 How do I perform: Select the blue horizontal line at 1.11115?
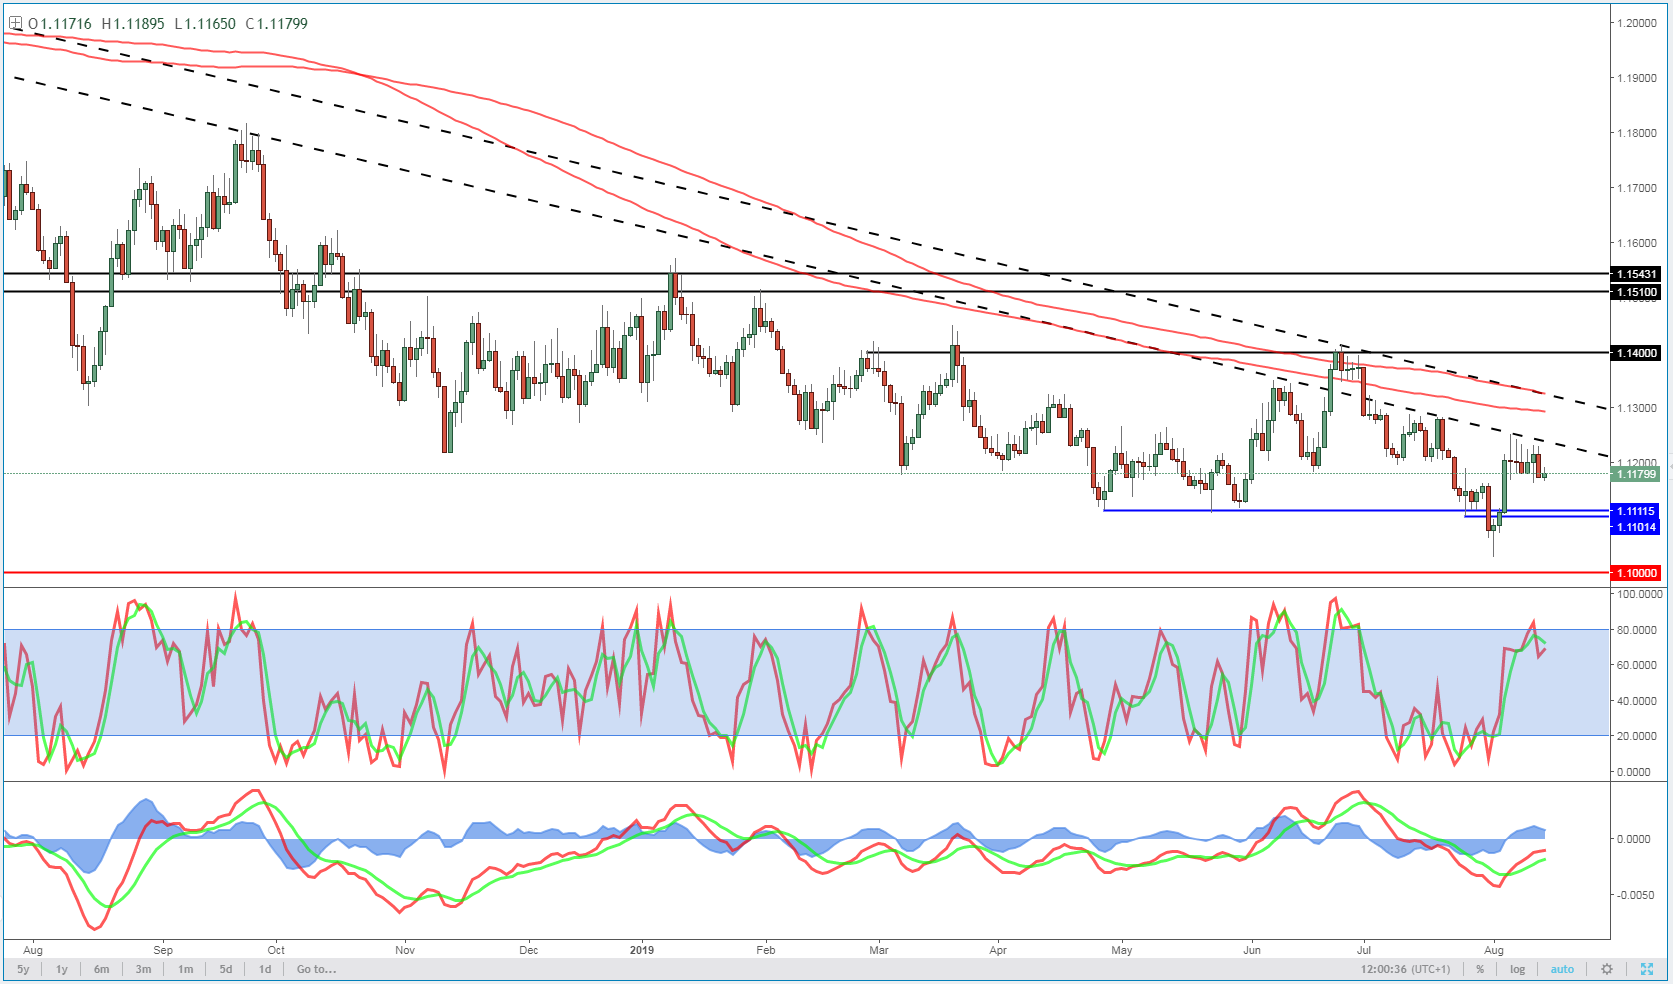[x=1357, y=510]
